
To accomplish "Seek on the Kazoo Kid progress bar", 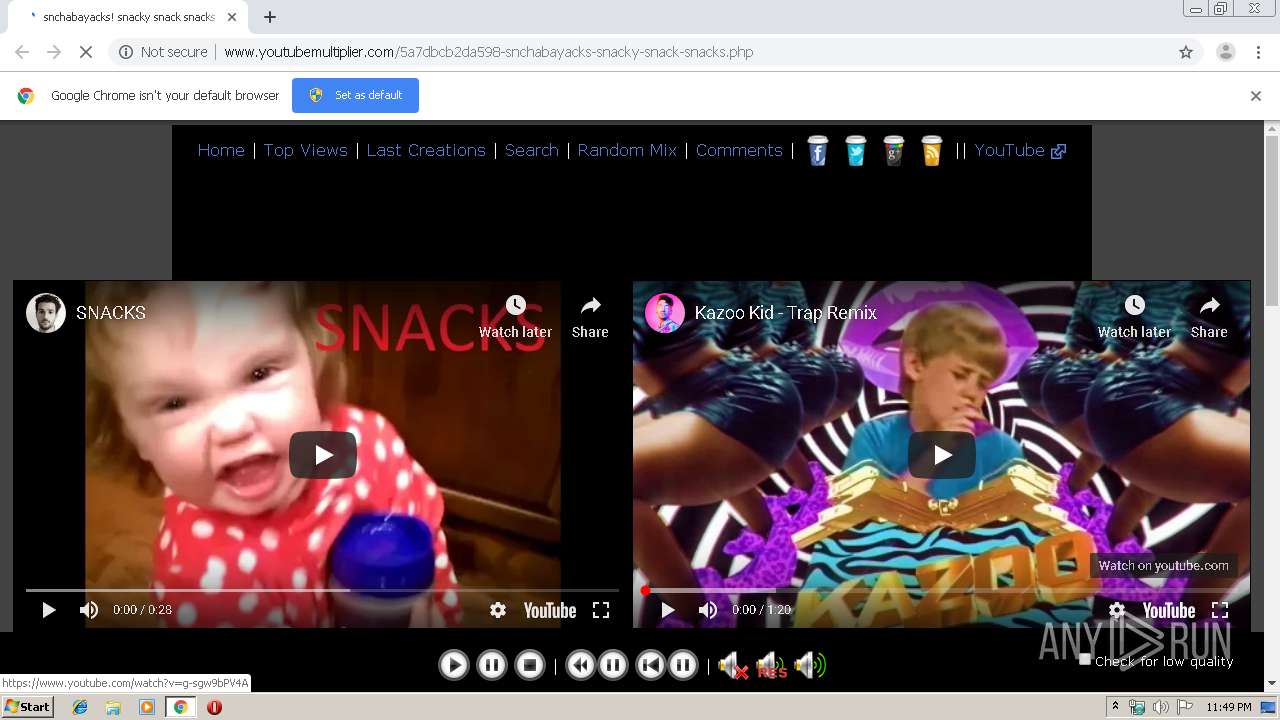I will pos(941,590).
